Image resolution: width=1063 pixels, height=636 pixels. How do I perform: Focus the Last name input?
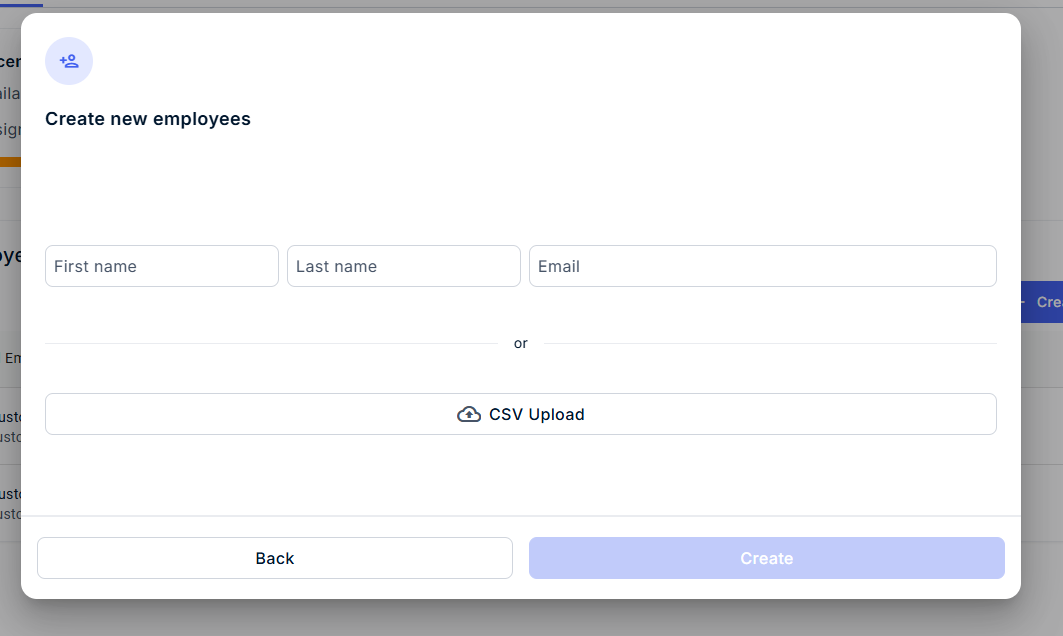[404, 266]
